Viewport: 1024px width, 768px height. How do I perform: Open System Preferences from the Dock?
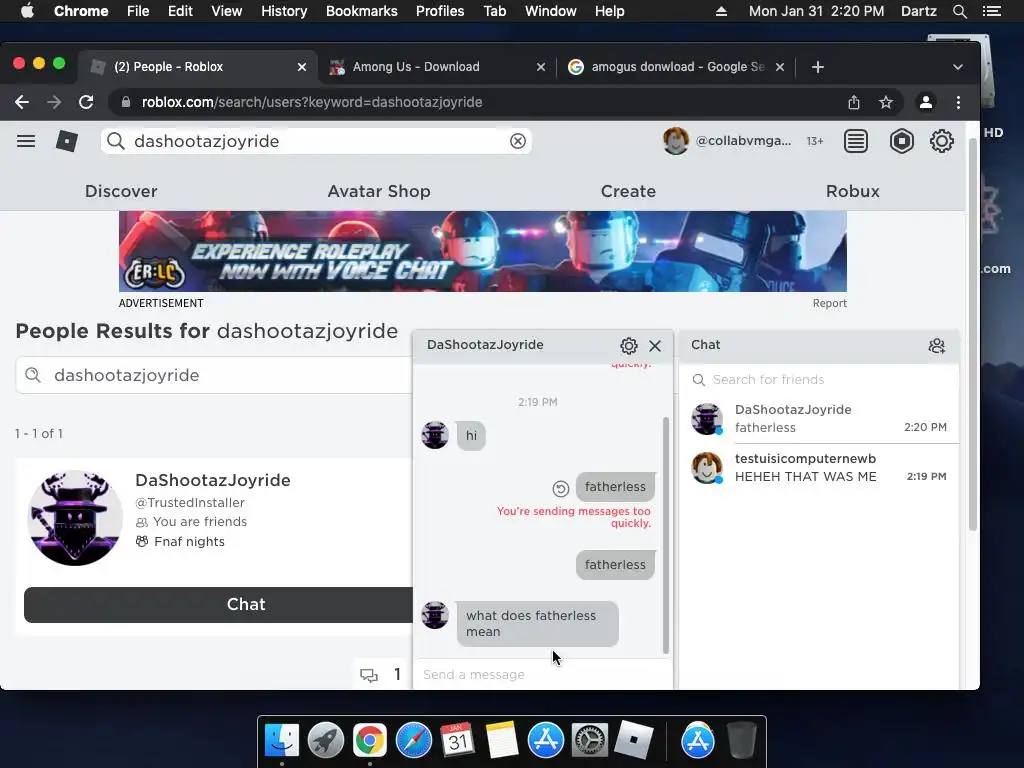click(x=590, y=741)
